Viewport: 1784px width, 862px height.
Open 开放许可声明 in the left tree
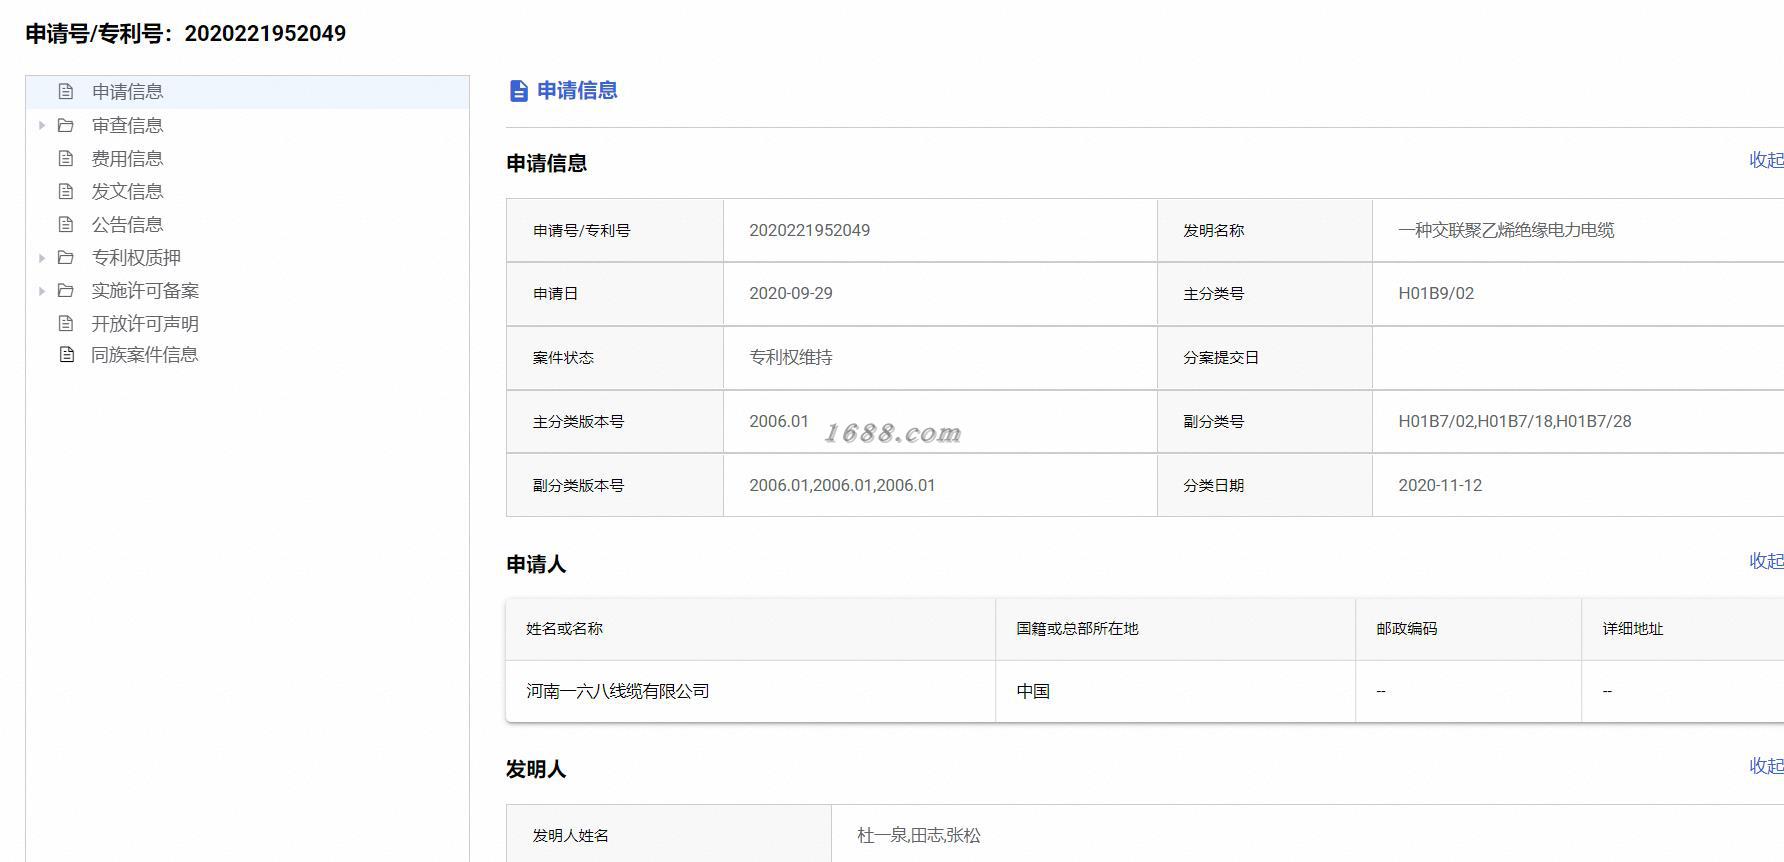pos(145,323)
